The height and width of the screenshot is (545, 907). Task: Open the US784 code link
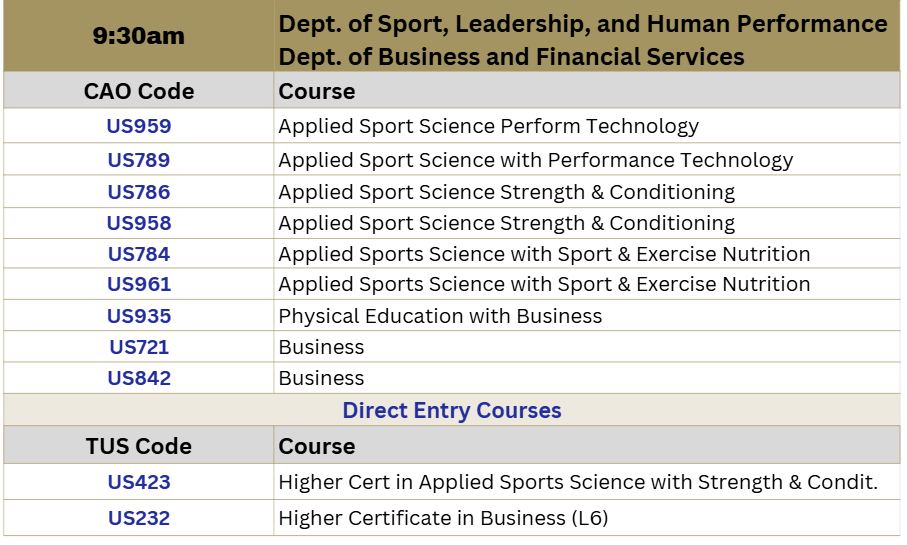click(139, 254)
